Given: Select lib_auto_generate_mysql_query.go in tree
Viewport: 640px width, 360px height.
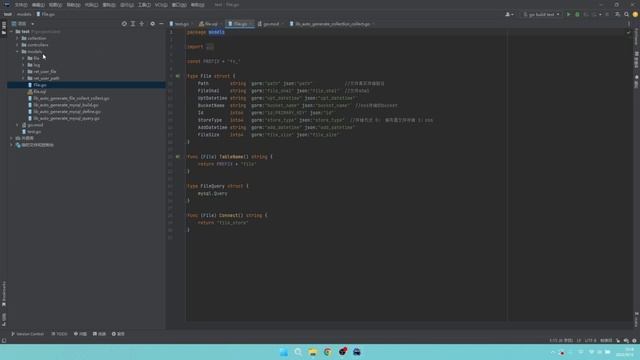Looking at the screenshot, I should tap(67, 118).
